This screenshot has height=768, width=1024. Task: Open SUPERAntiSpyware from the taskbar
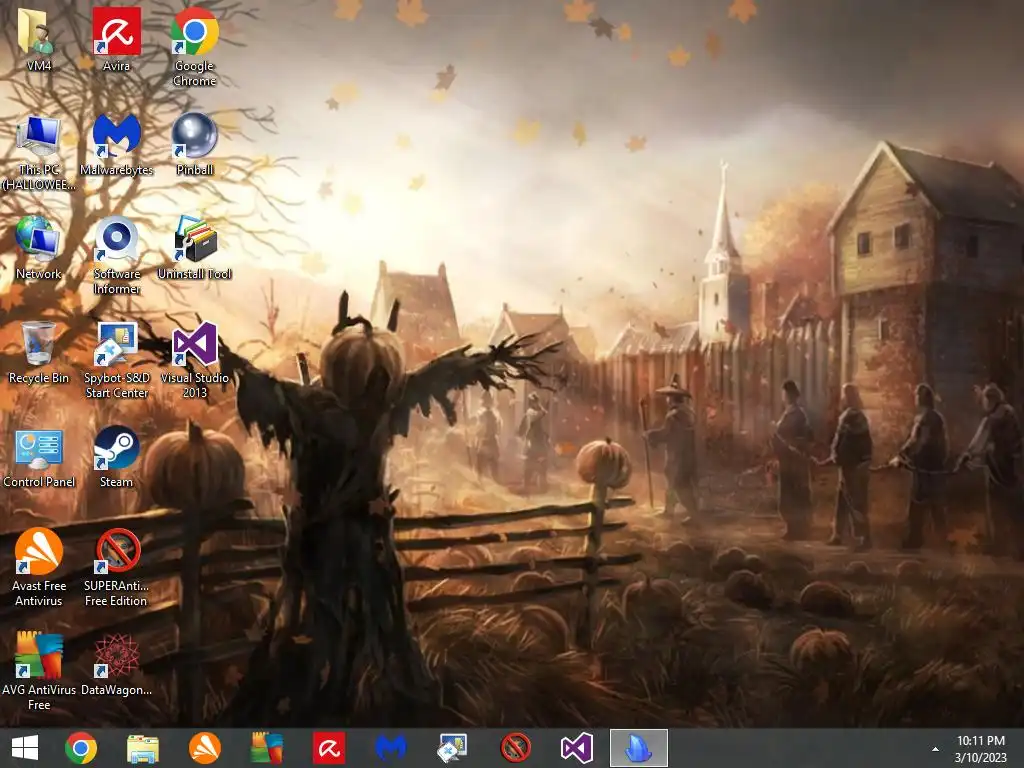click(515, 748)
